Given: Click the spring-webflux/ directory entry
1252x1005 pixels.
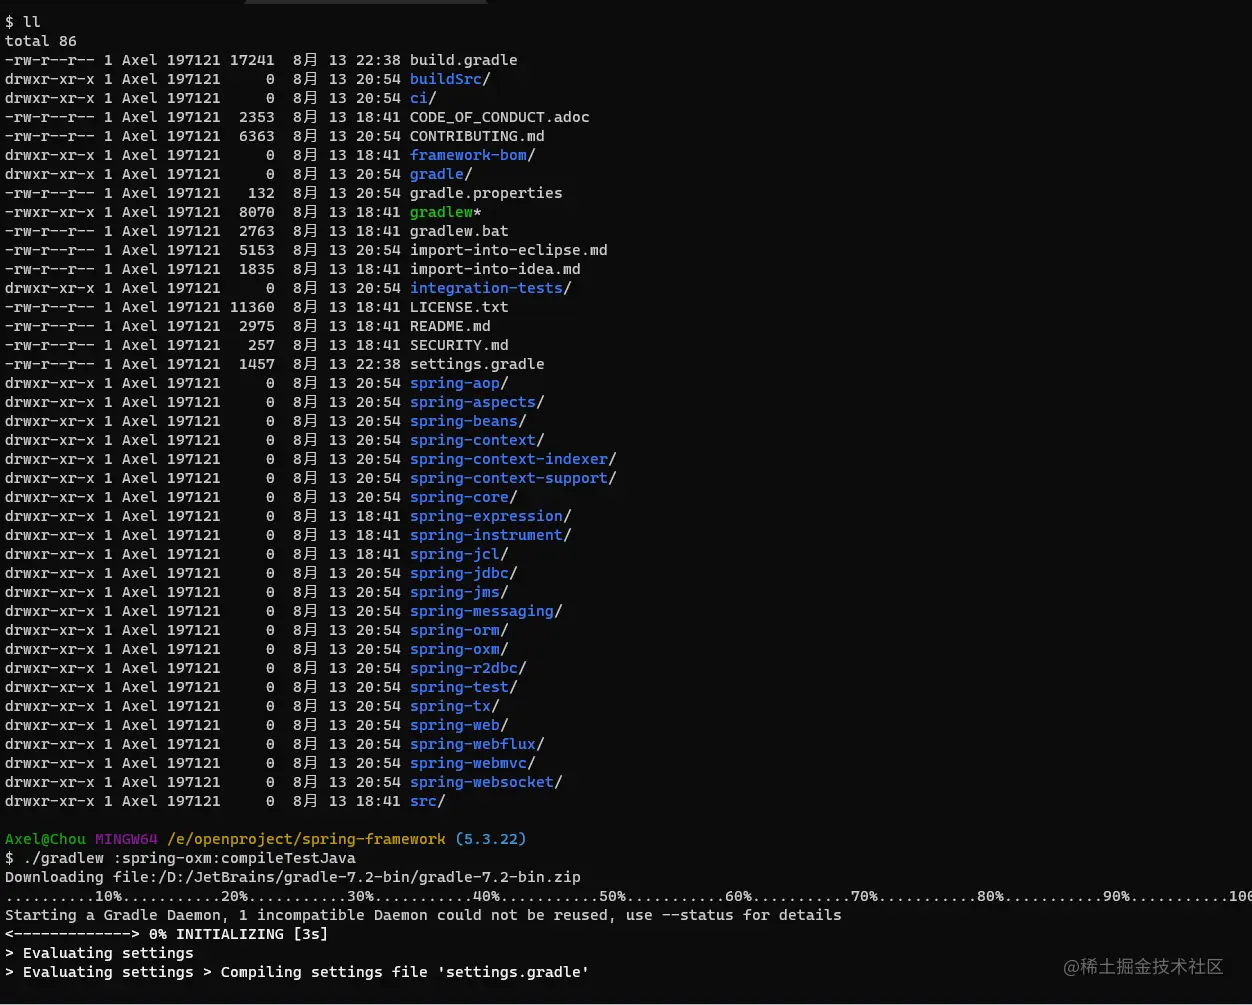Looking at the screenshot, I should click(x=477, y=744).
